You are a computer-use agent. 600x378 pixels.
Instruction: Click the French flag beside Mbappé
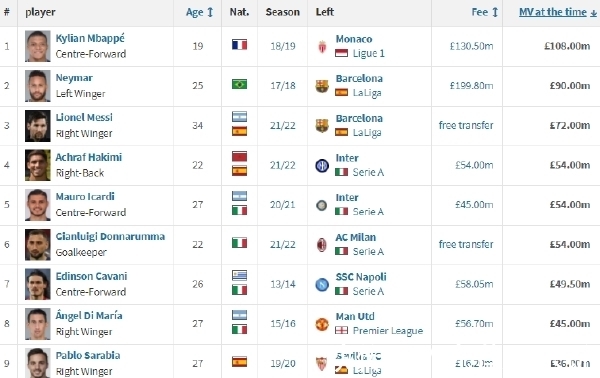click(x=239, y=45)
